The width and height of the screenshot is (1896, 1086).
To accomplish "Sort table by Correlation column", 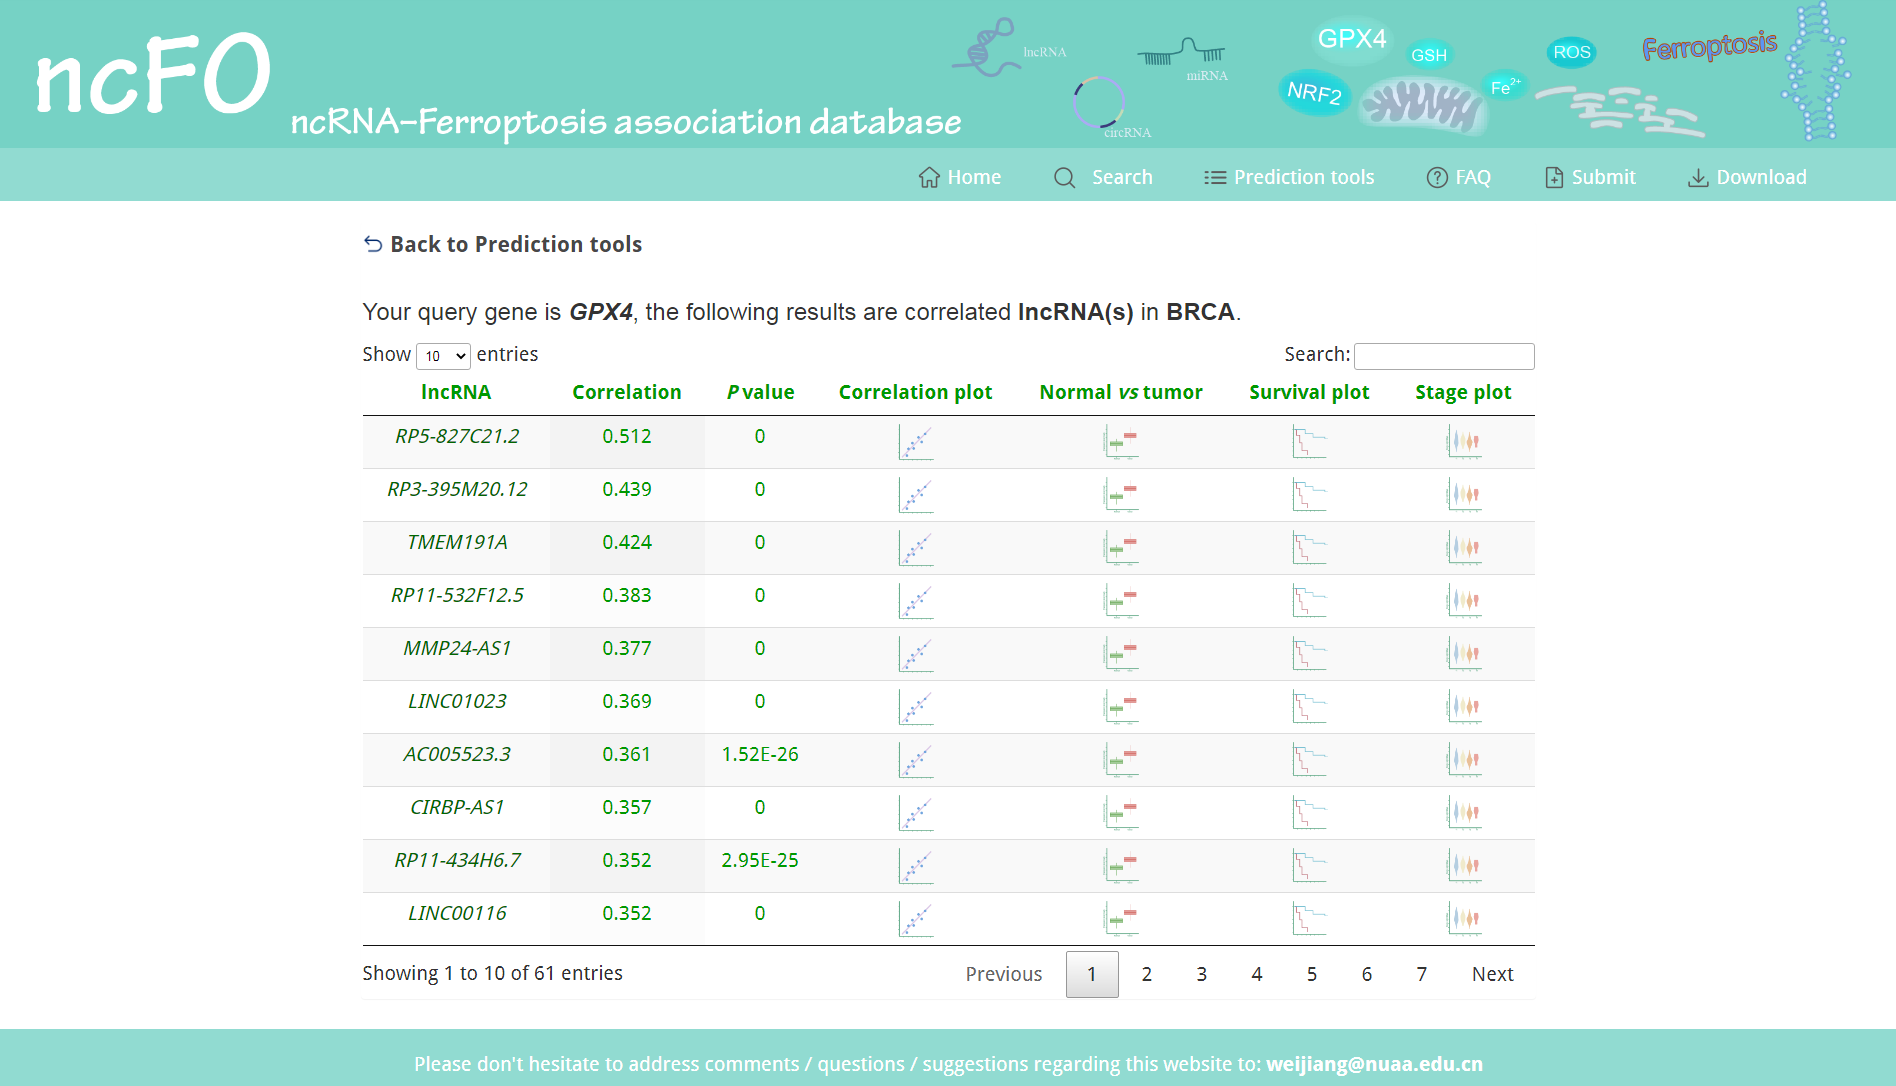I will pyautogui.click(x=627, y=392).
